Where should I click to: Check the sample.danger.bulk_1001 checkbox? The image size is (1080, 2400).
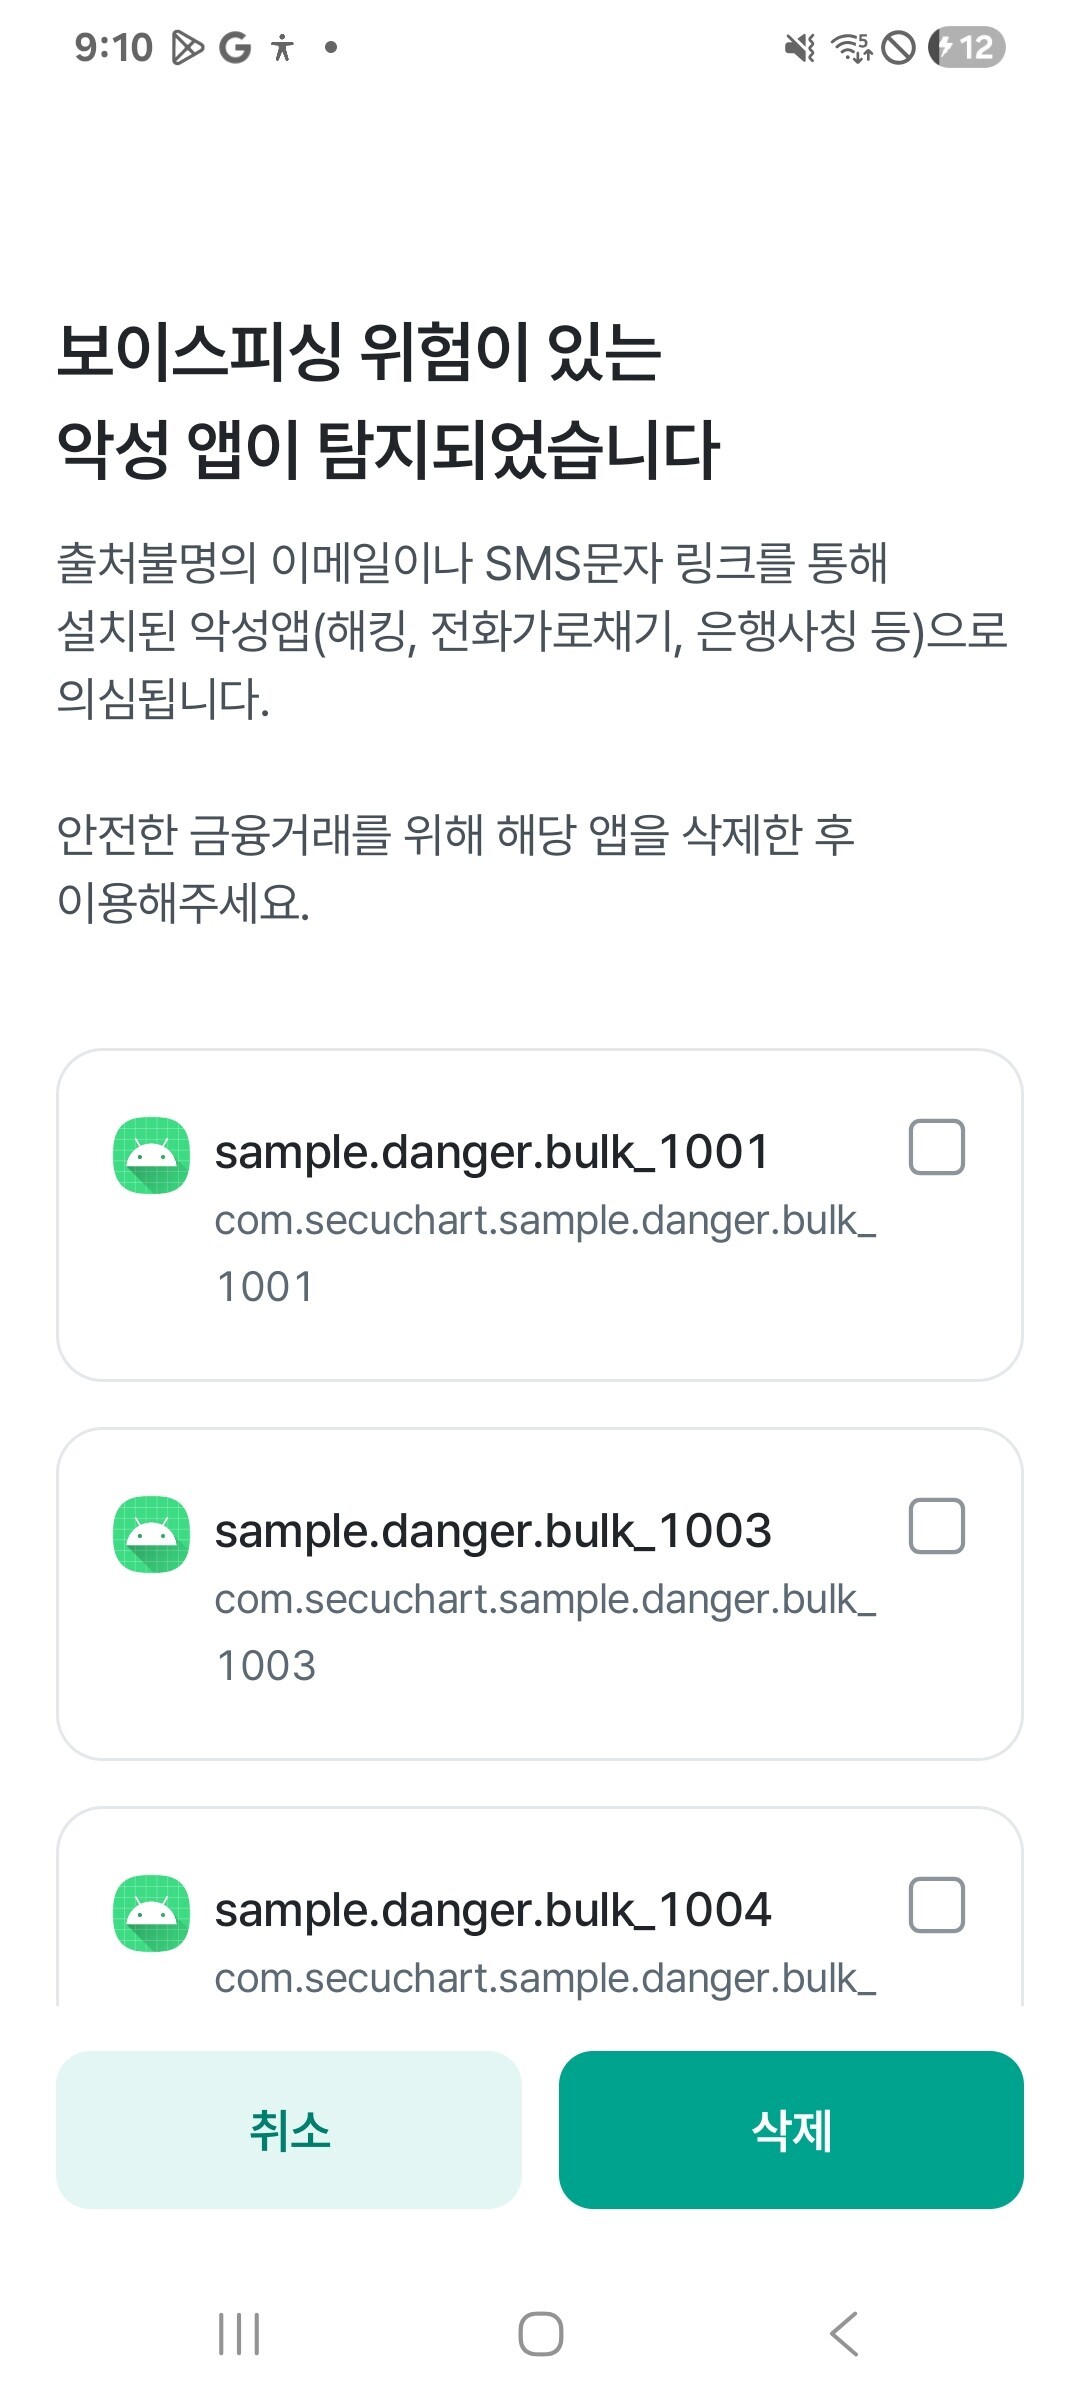[936, 1147]
